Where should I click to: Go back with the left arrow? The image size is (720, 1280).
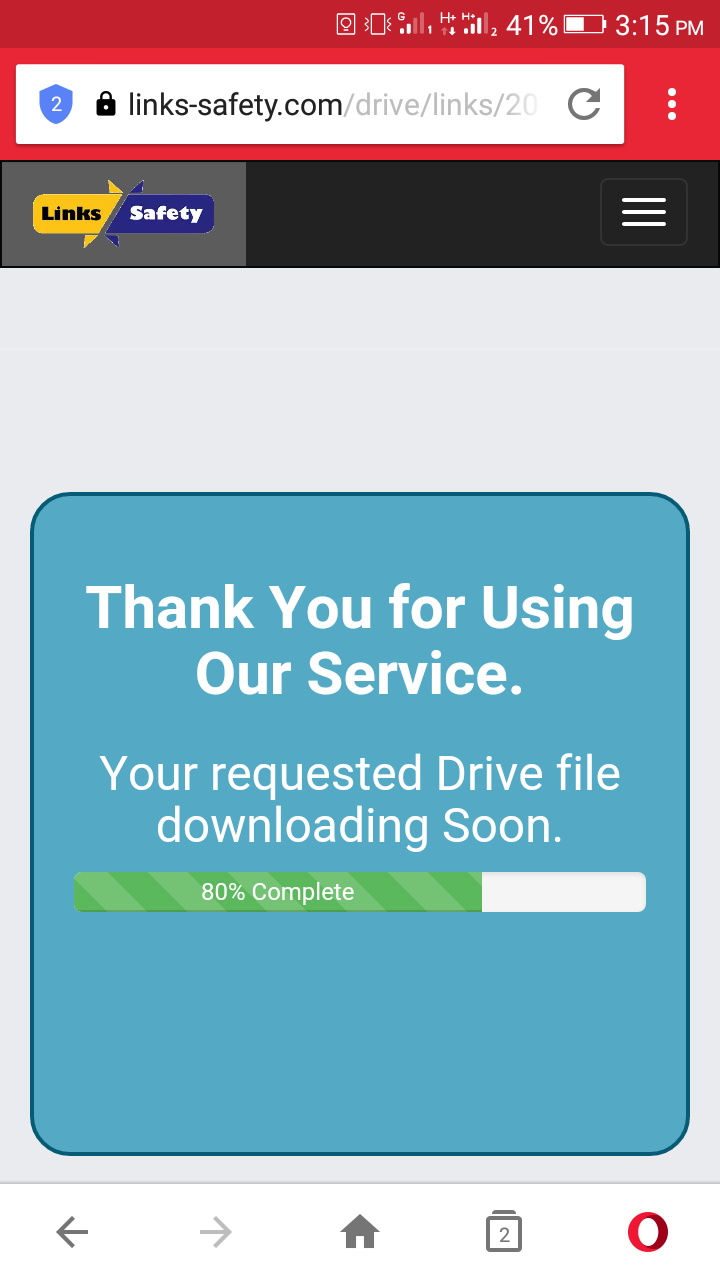[x=72, y=1232]
